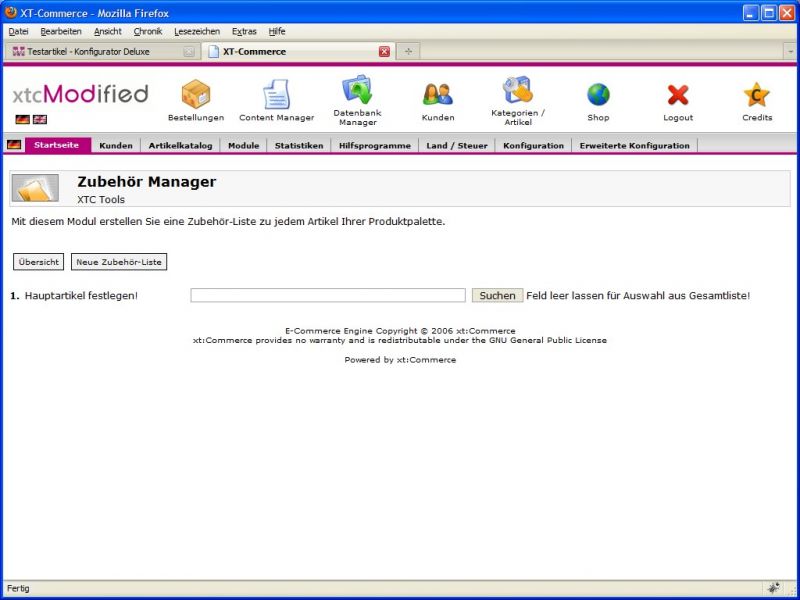Viewport: 800px width, 600px height.
Task: Open the Credits star icon
Action: tap(757, 95)
